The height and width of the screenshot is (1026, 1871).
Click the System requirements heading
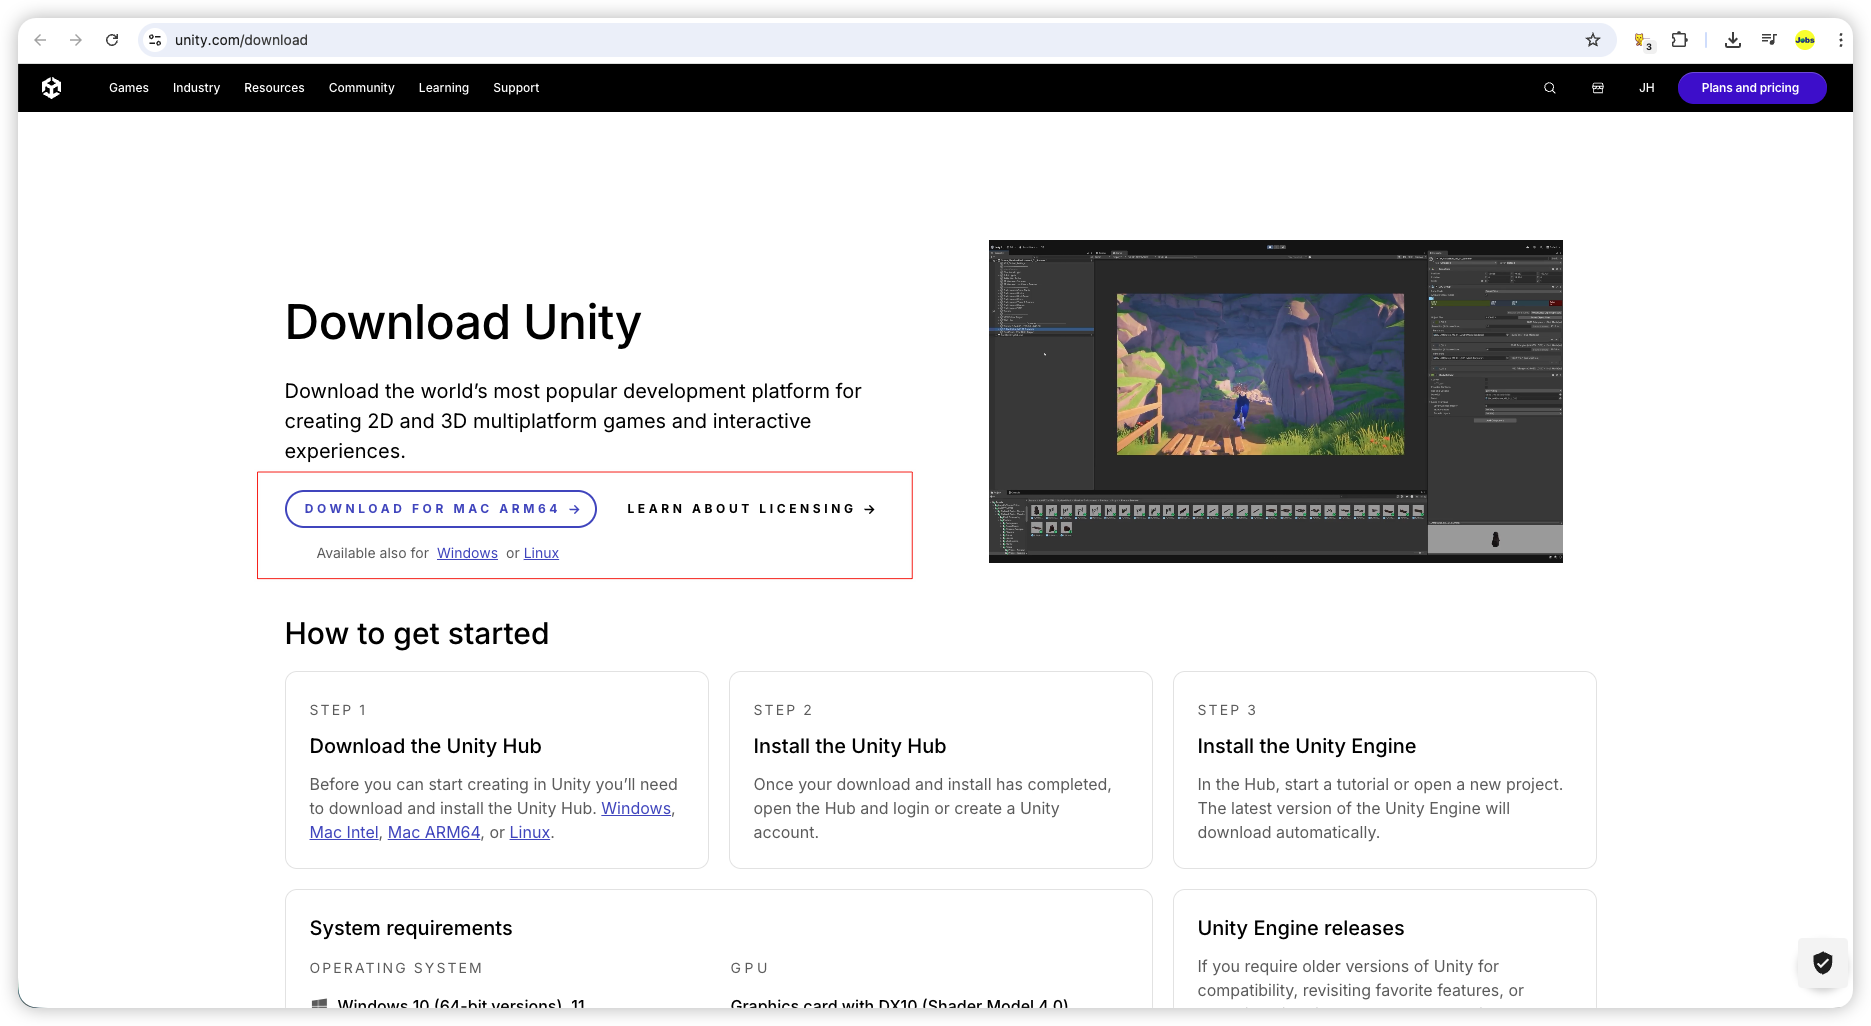(x=411, y=928)
